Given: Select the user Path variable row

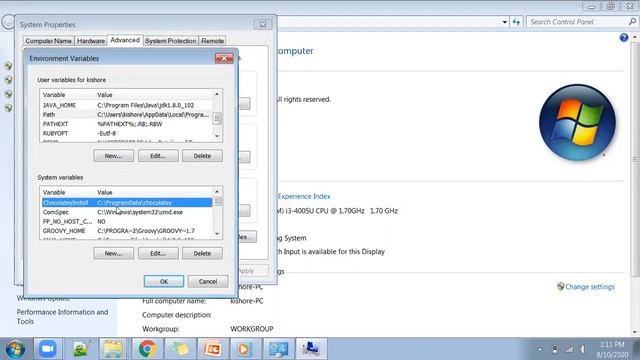Looking at the screenshot, I should pos(127,115).
